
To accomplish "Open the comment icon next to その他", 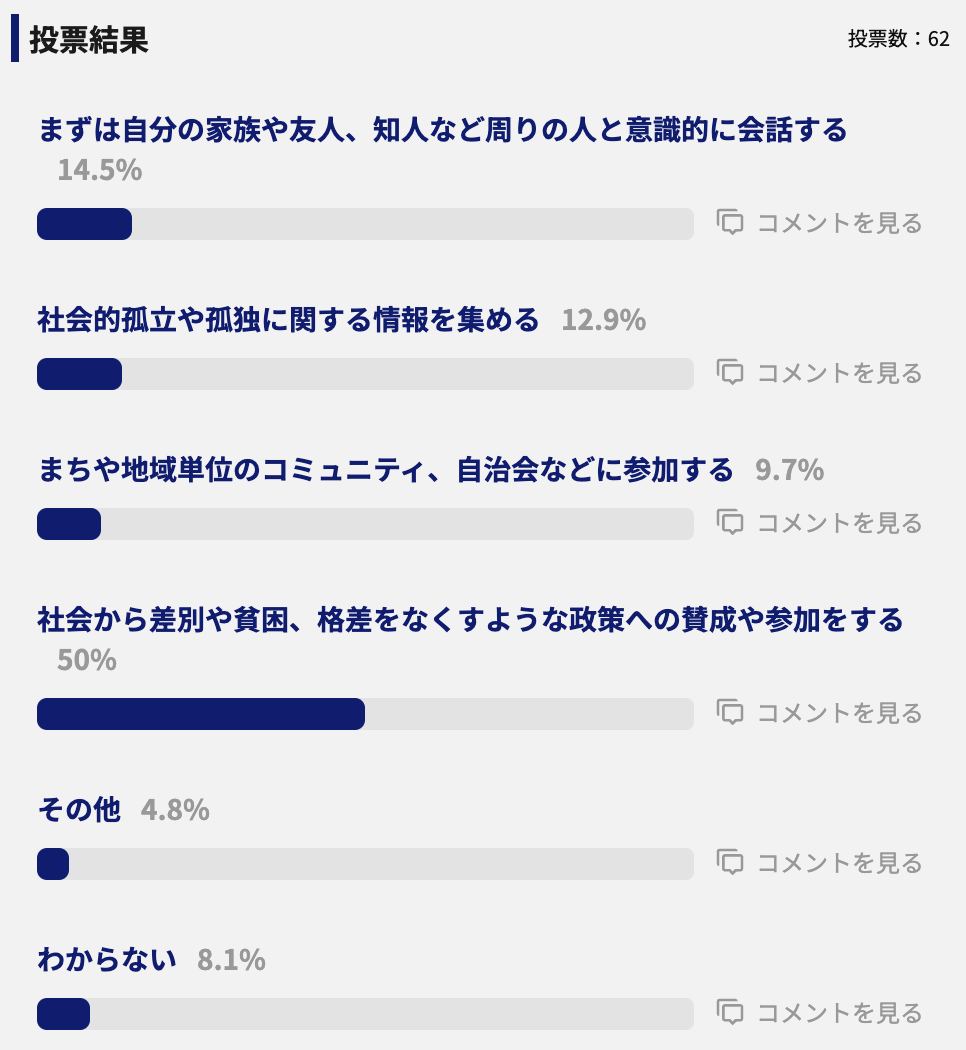I will 733,863.
